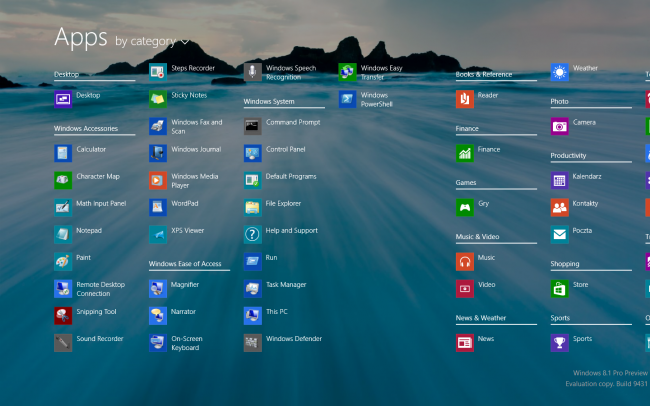Open Sound Recorder icon
This screenshot has height=406, width=650.
click(63, 343)
